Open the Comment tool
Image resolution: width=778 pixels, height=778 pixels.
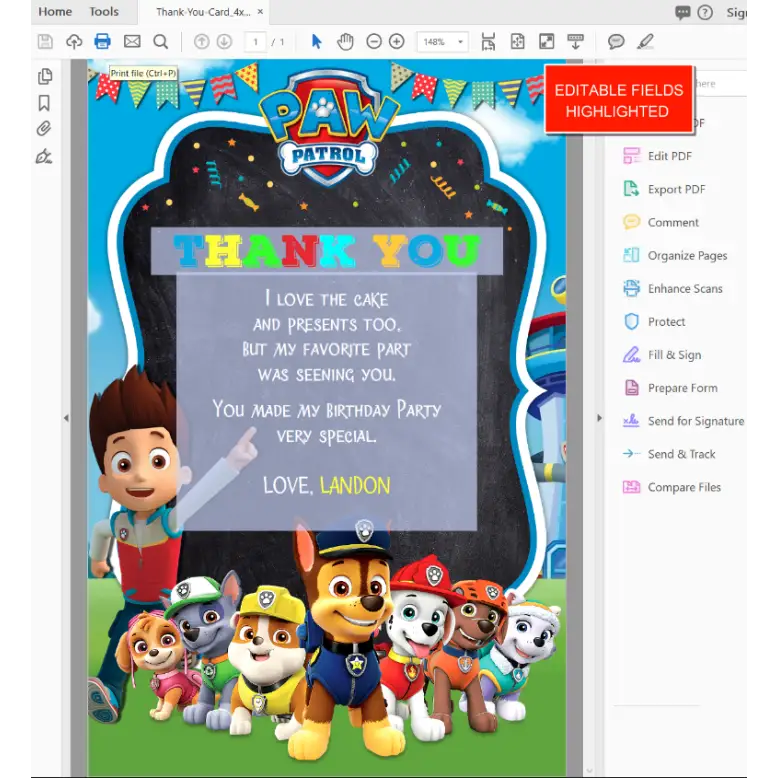[x=660, y=222]
